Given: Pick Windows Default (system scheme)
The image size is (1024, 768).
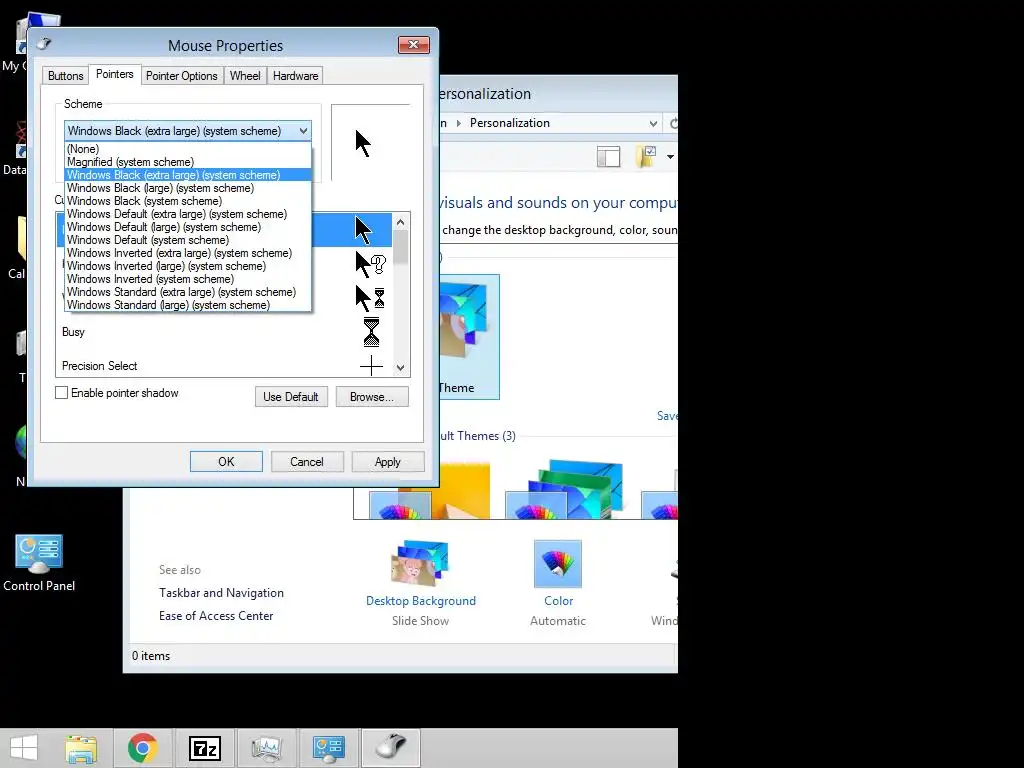Looking at the screenshot, I should point(188,240).
